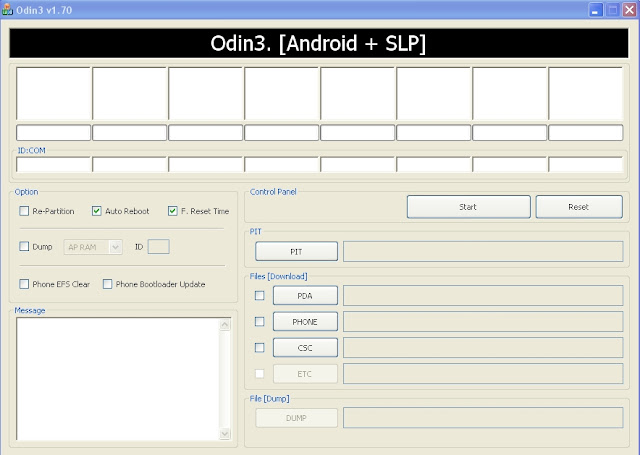
Task: Click inside the Message log box
Action: pyautogui.click(x=118, y=379)
